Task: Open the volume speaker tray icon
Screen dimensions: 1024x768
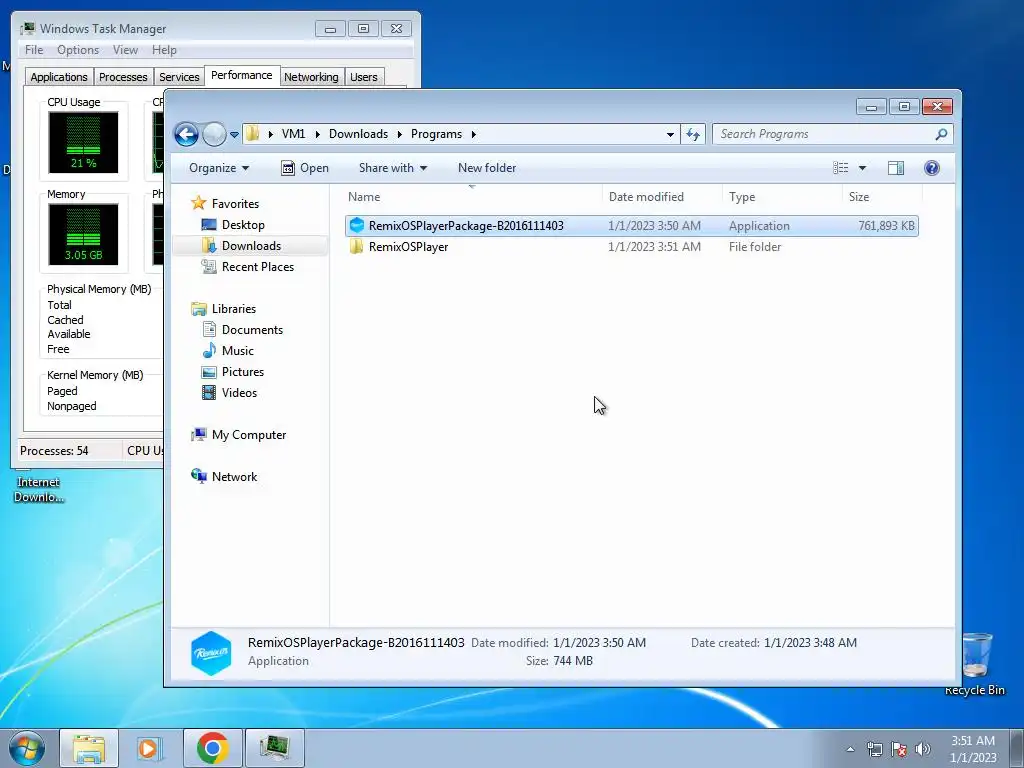Action: [923, 749]
